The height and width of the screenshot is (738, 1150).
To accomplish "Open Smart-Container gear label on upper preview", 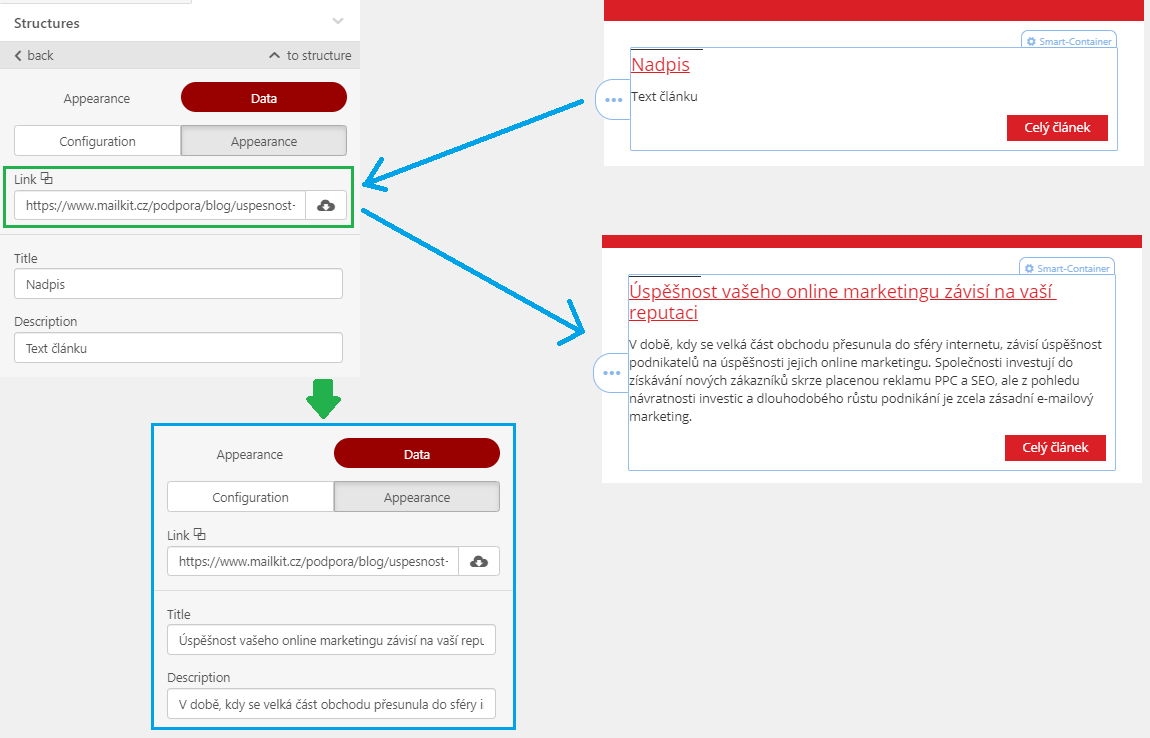I will [1069, 41].
